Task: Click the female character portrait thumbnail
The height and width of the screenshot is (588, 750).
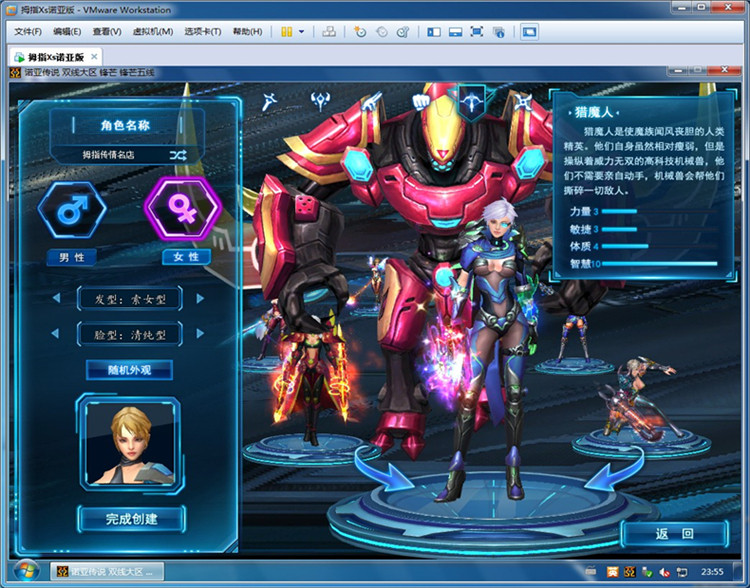Action: [x=130, y=443]
